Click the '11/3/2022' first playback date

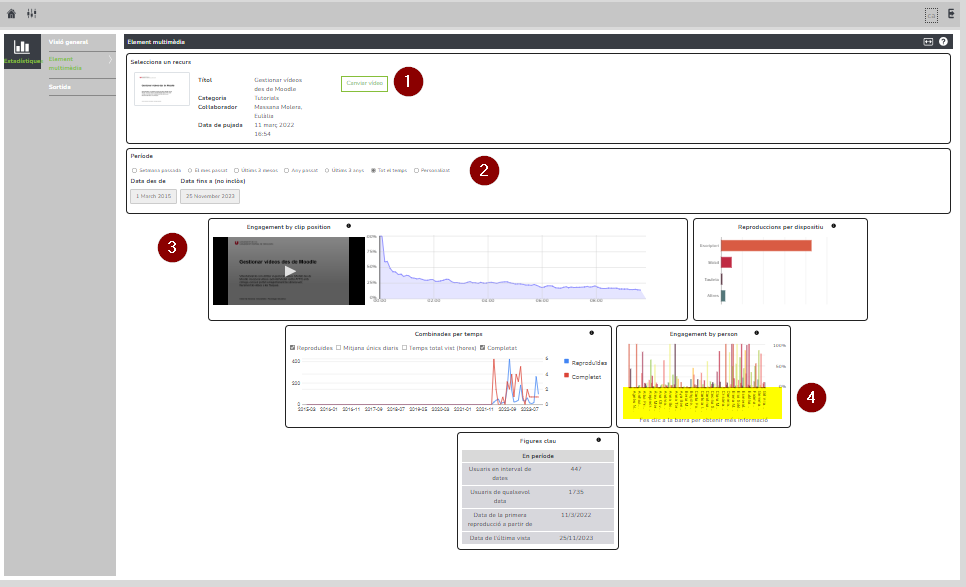[x=576, y=515]
